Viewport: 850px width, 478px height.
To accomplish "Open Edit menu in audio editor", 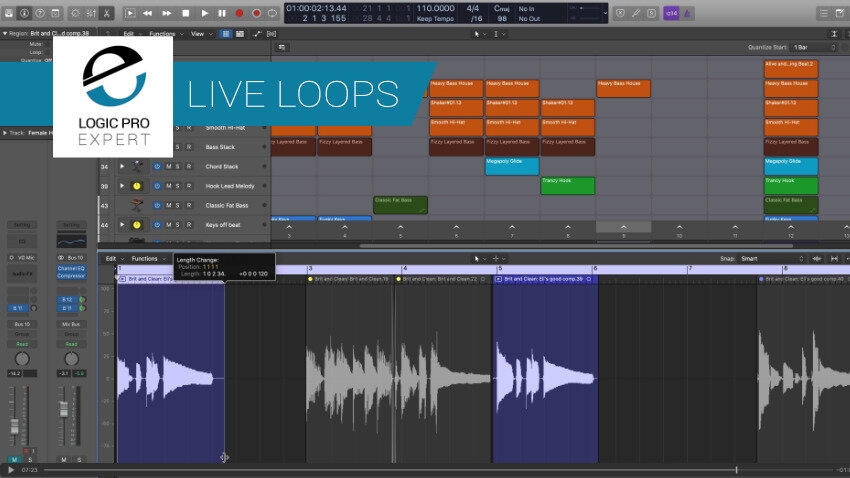I will coord(114,259).
